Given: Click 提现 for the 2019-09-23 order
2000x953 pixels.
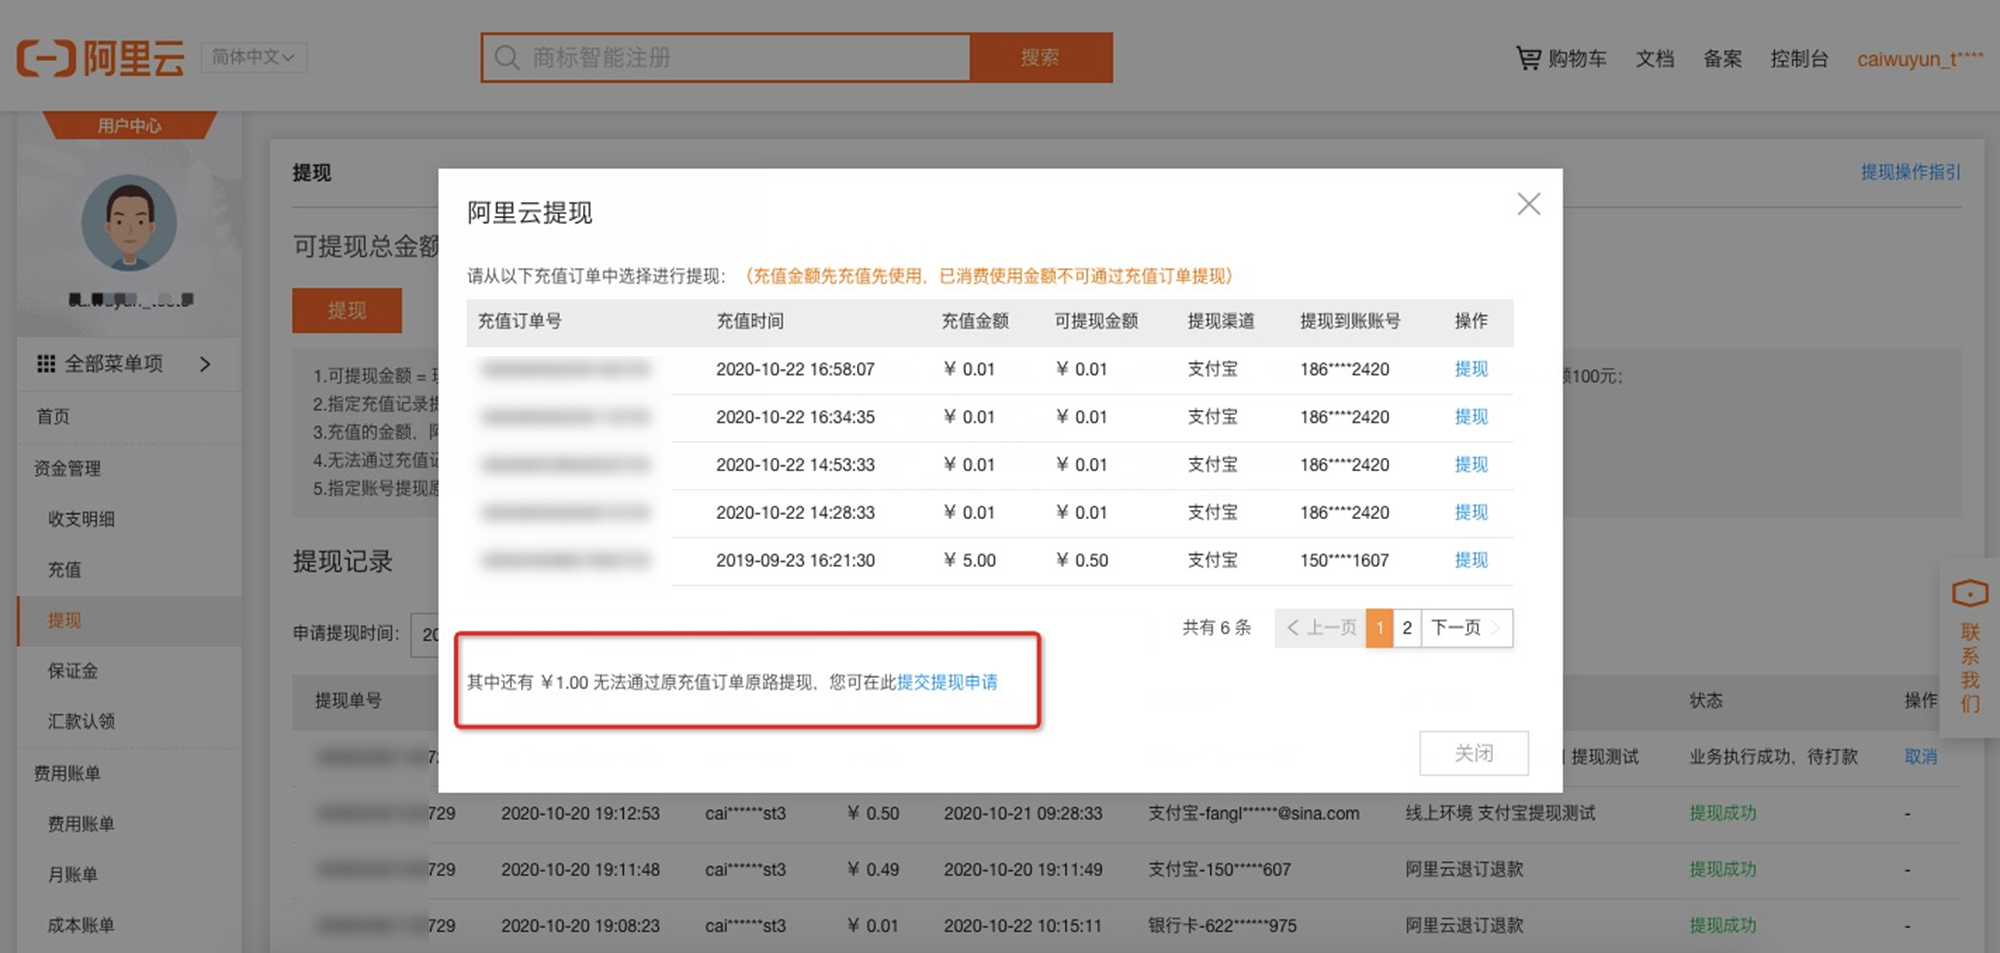Looking at the screenshot, I should (x=1471, y=560).
